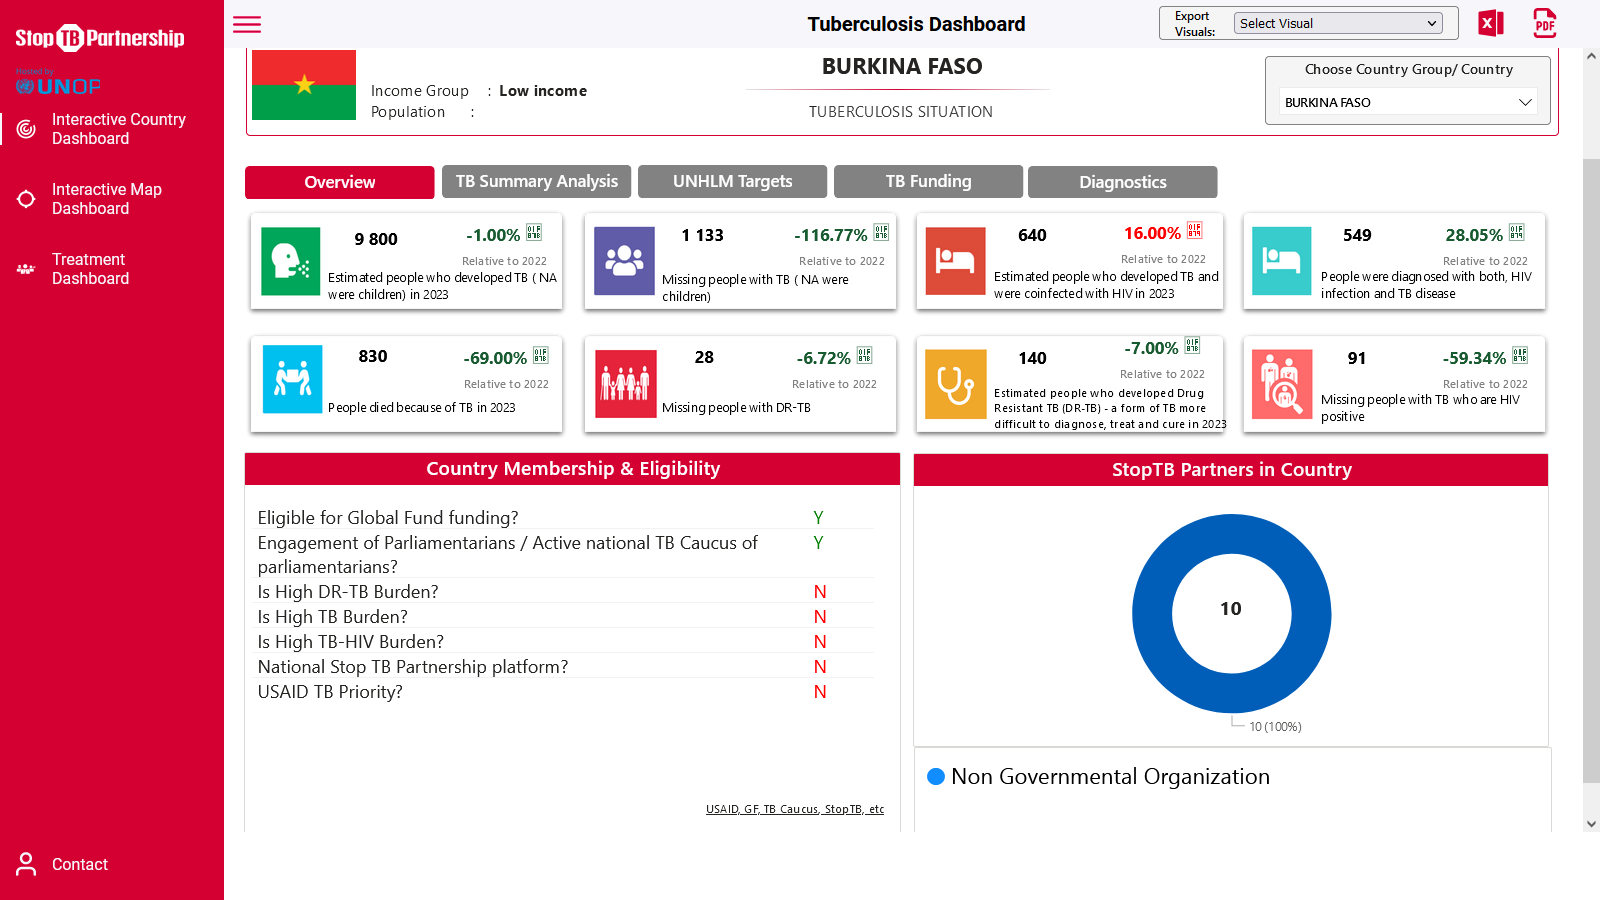Open the hamburger menu icon
The height and width of the screenshot is (900, 1600).
coord(247,25)
